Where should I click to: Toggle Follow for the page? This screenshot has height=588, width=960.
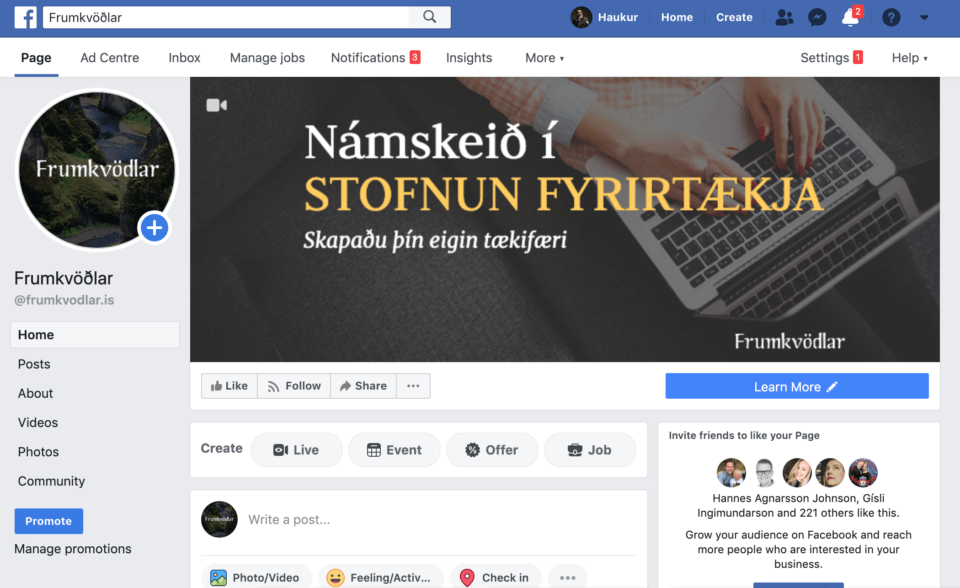(294, 386)
